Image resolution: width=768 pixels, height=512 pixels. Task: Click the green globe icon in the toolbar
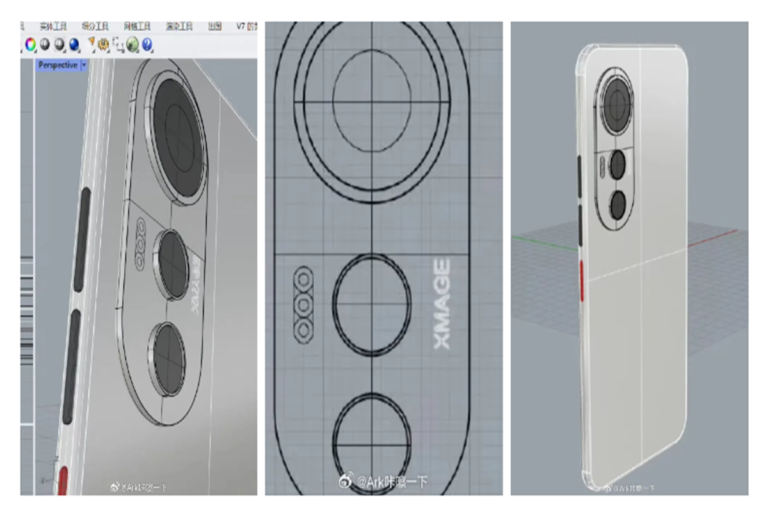[133, 44]
